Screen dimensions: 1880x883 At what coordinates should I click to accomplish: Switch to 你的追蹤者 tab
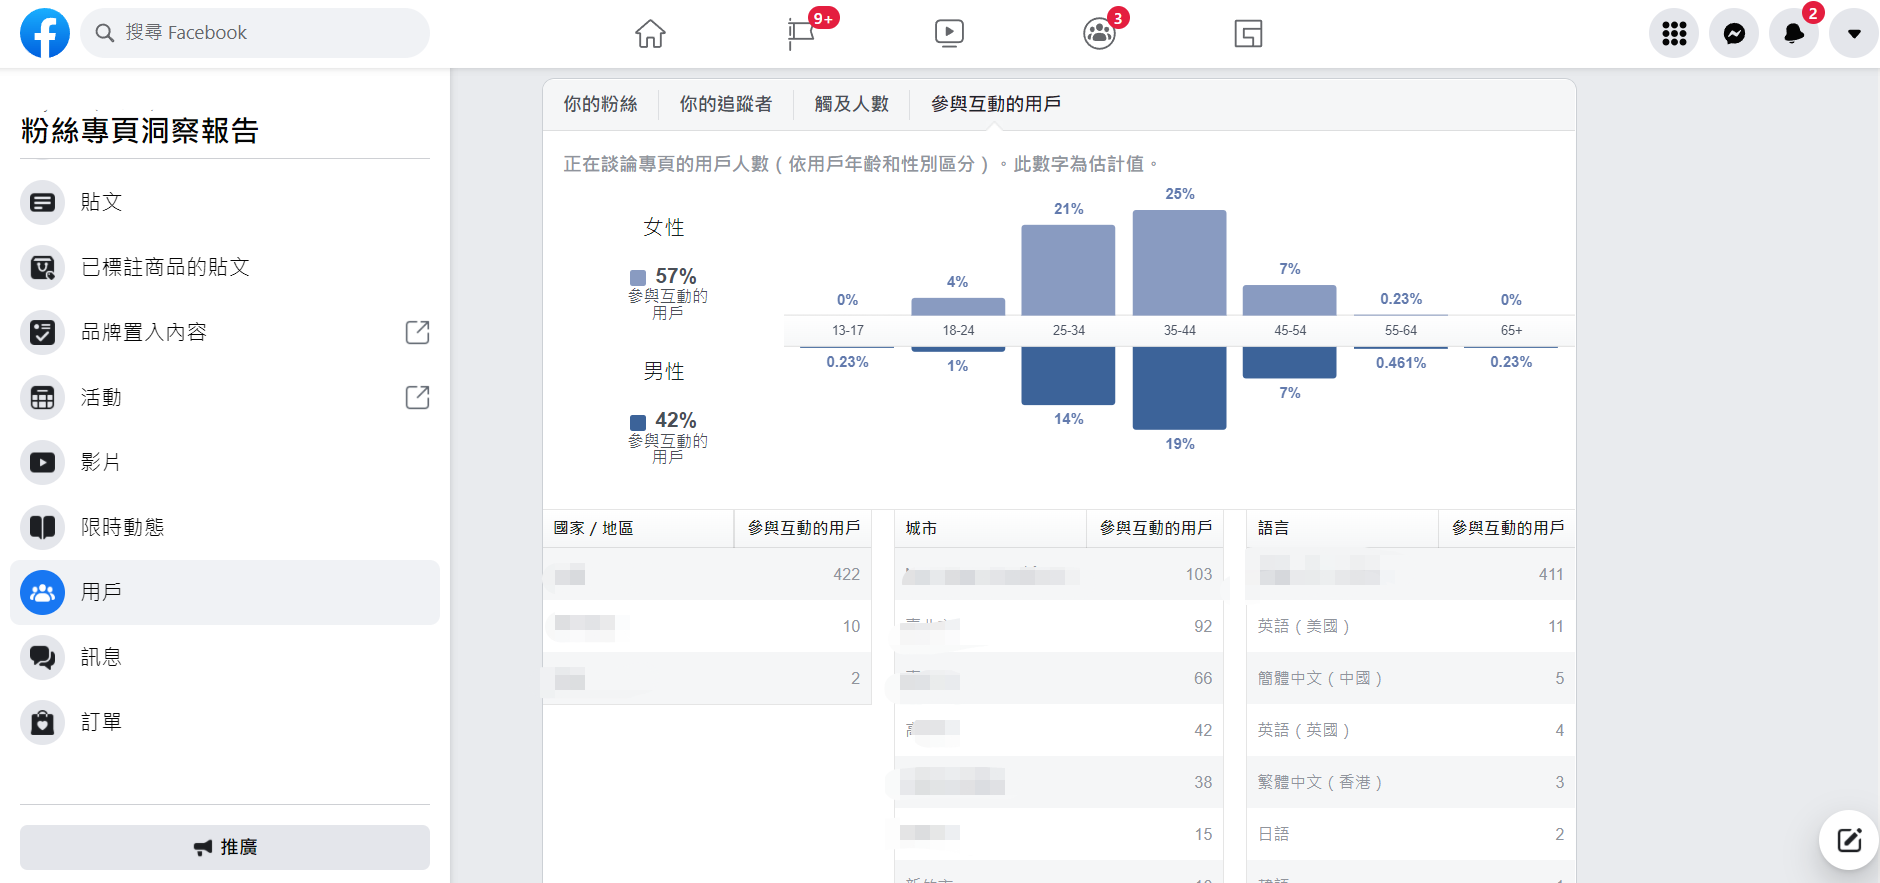(x=726, y=104)
